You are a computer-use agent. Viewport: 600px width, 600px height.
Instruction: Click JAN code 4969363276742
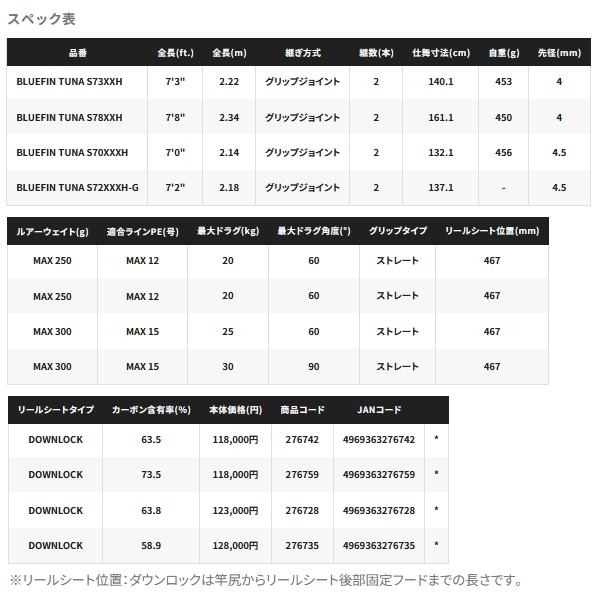click(x=378, y=440)
